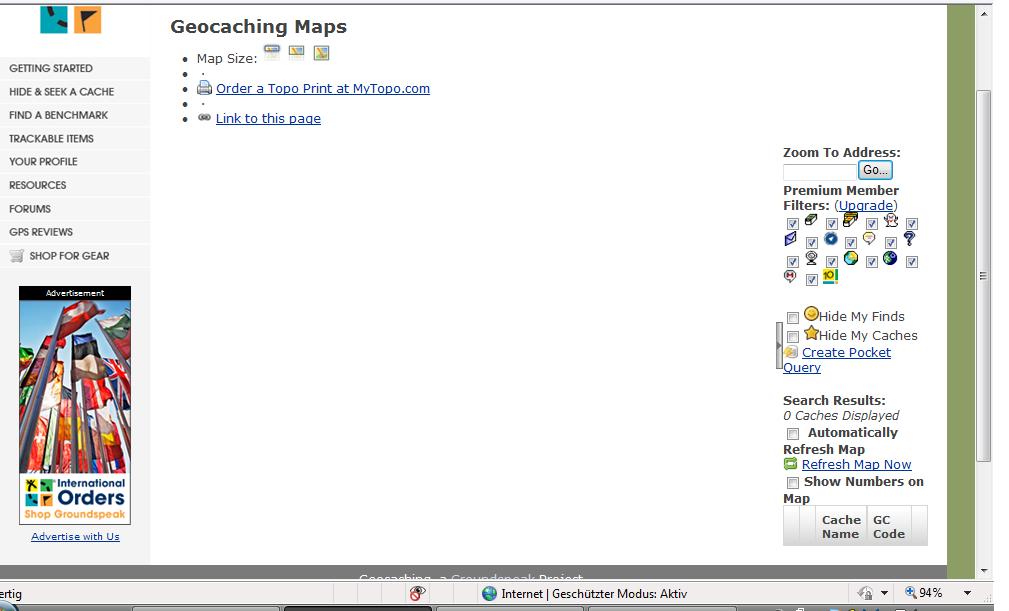Click the Go... button
1009x611 pixels.
click(x=875, y=170)
